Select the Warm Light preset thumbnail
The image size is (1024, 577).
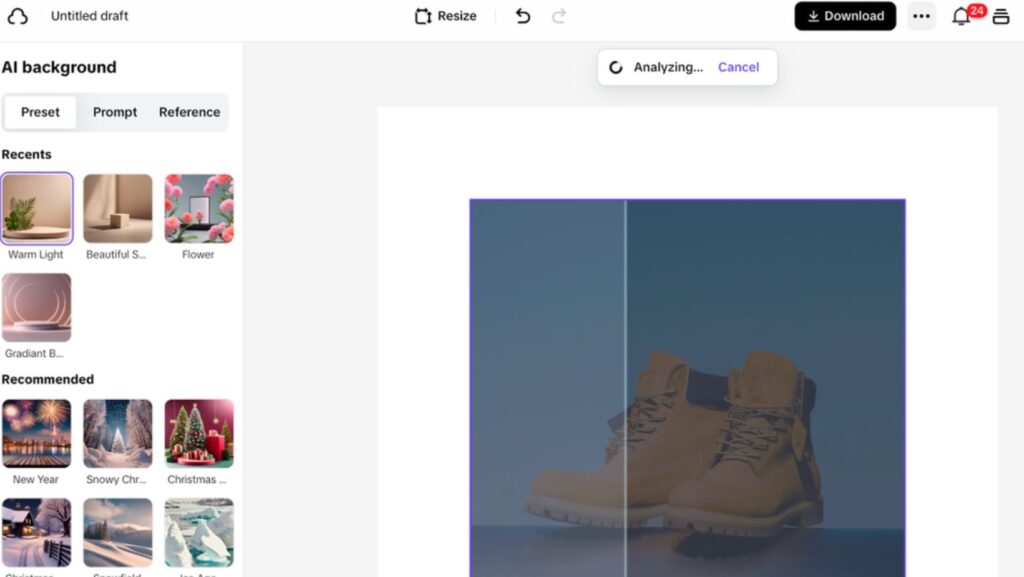tap(37, 209)
